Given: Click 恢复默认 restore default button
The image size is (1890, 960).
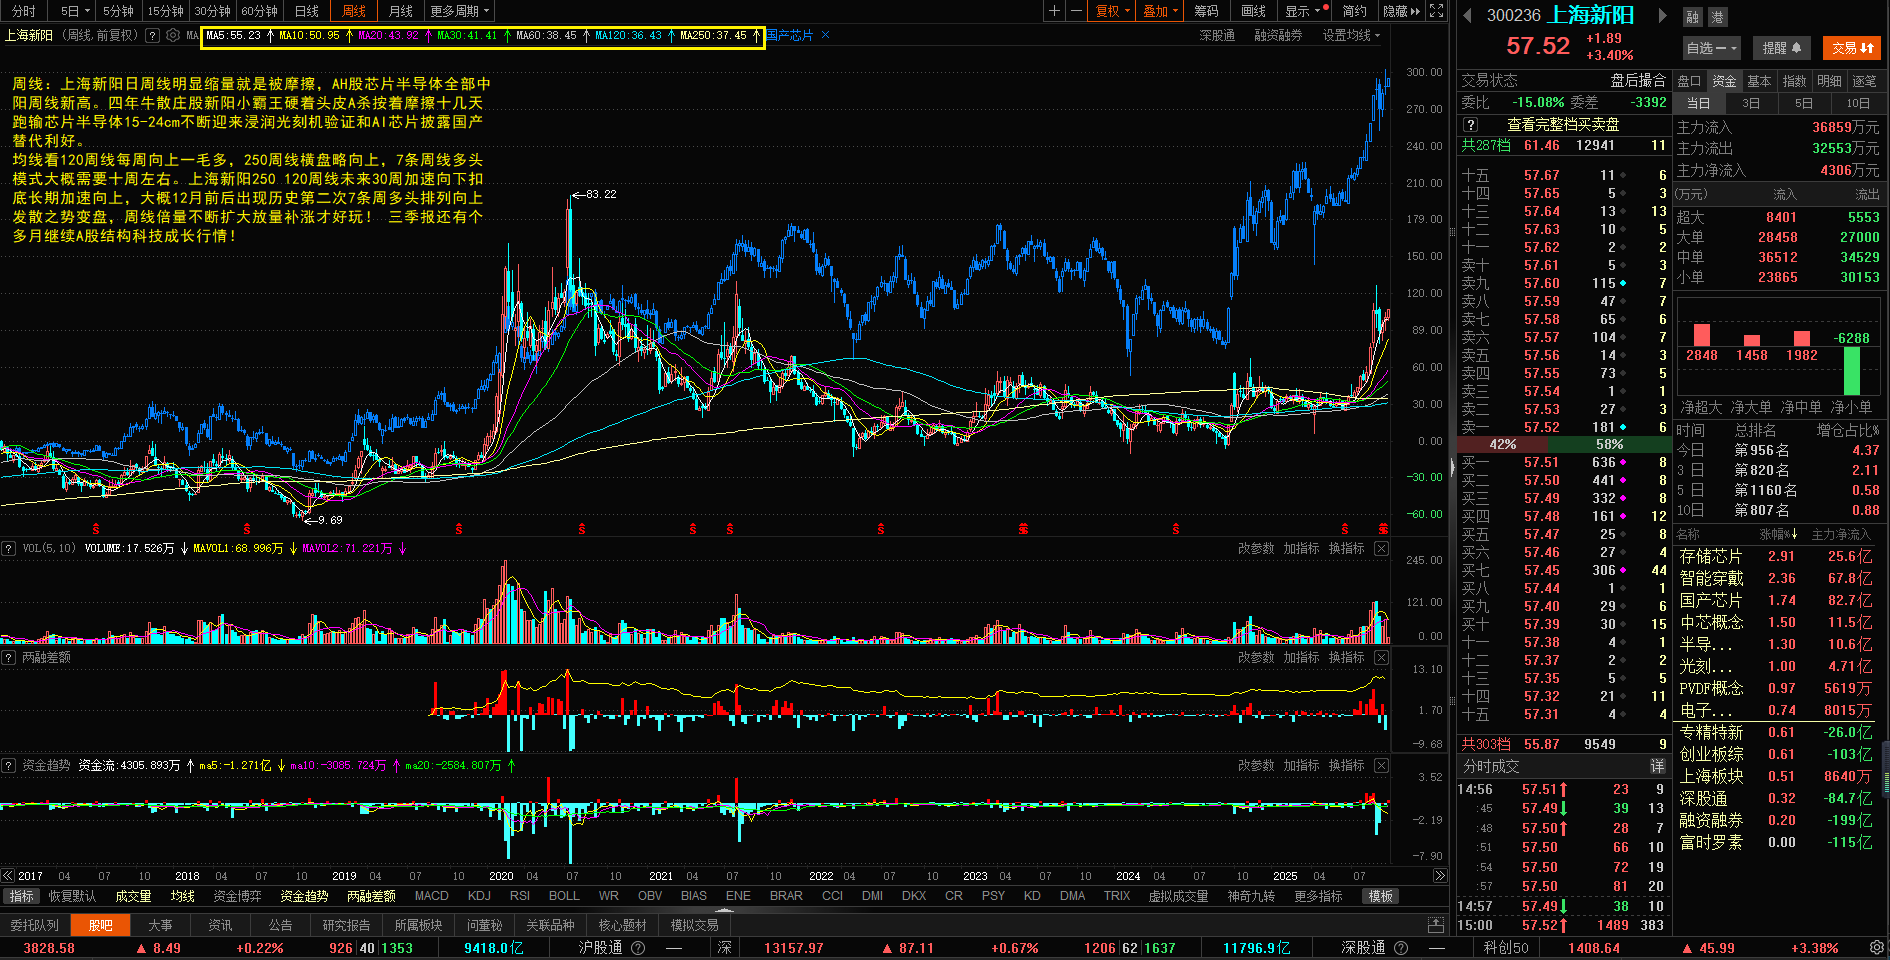Looking at the screenshot, I should [x=72, y=896].
